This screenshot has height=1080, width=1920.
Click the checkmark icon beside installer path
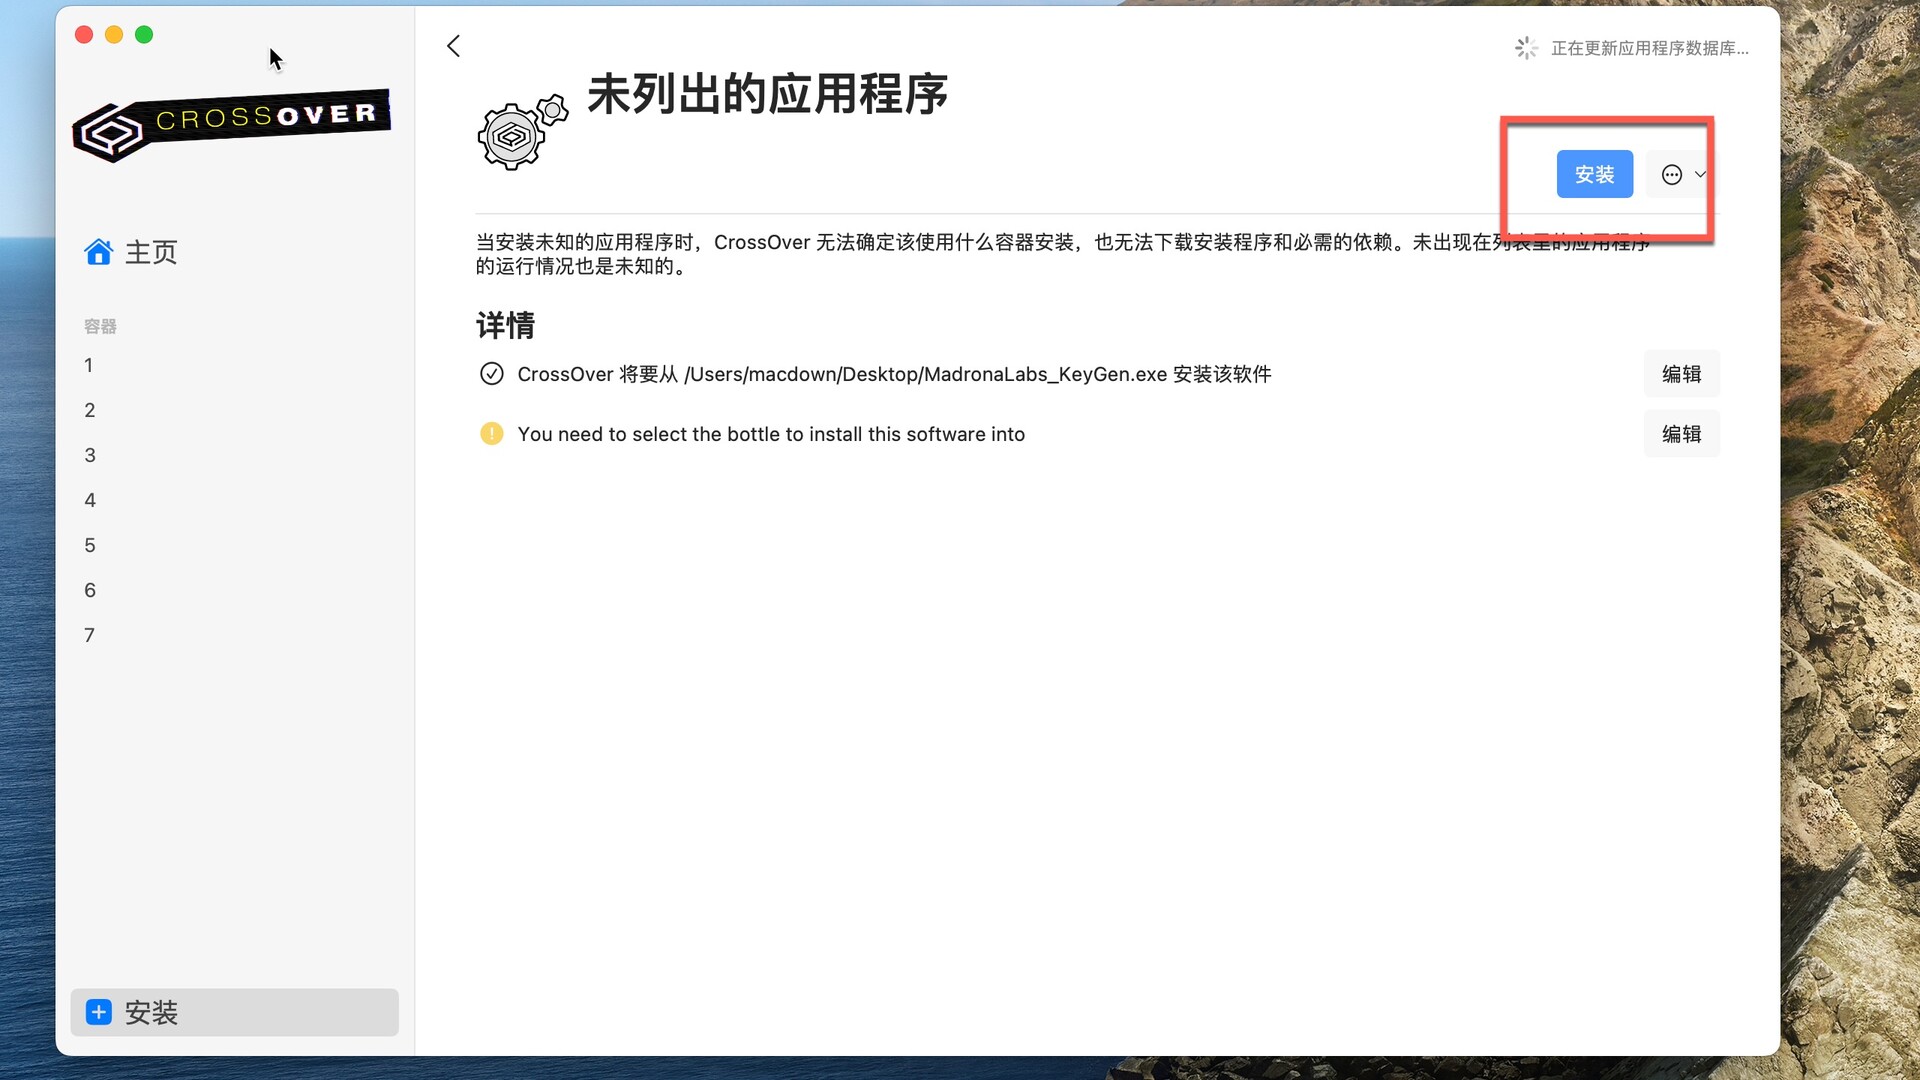[x=491, y=373]
